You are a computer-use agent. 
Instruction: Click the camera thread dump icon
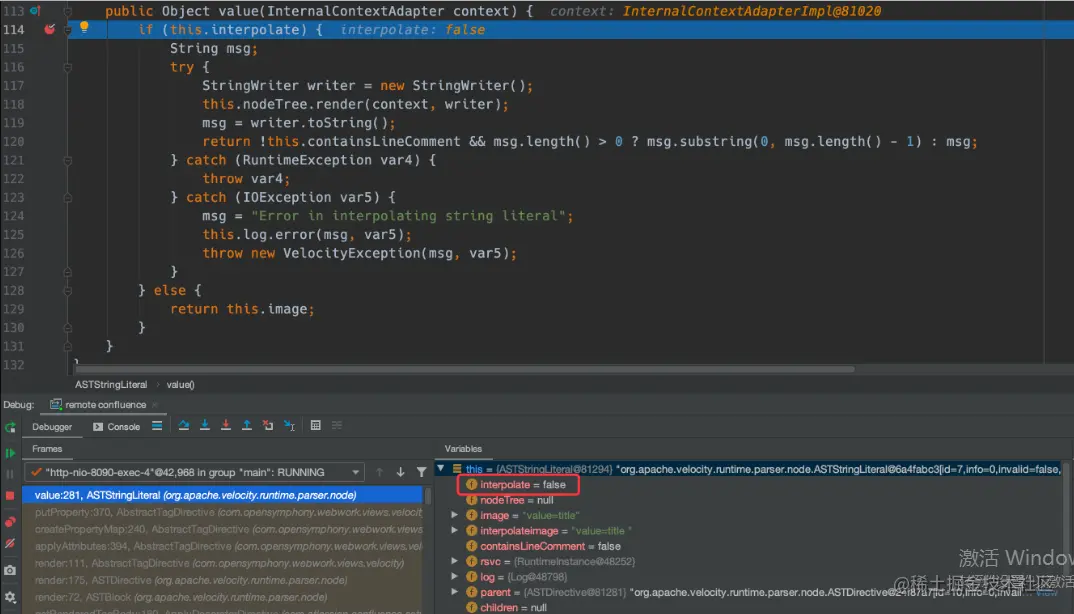point(10,570)
